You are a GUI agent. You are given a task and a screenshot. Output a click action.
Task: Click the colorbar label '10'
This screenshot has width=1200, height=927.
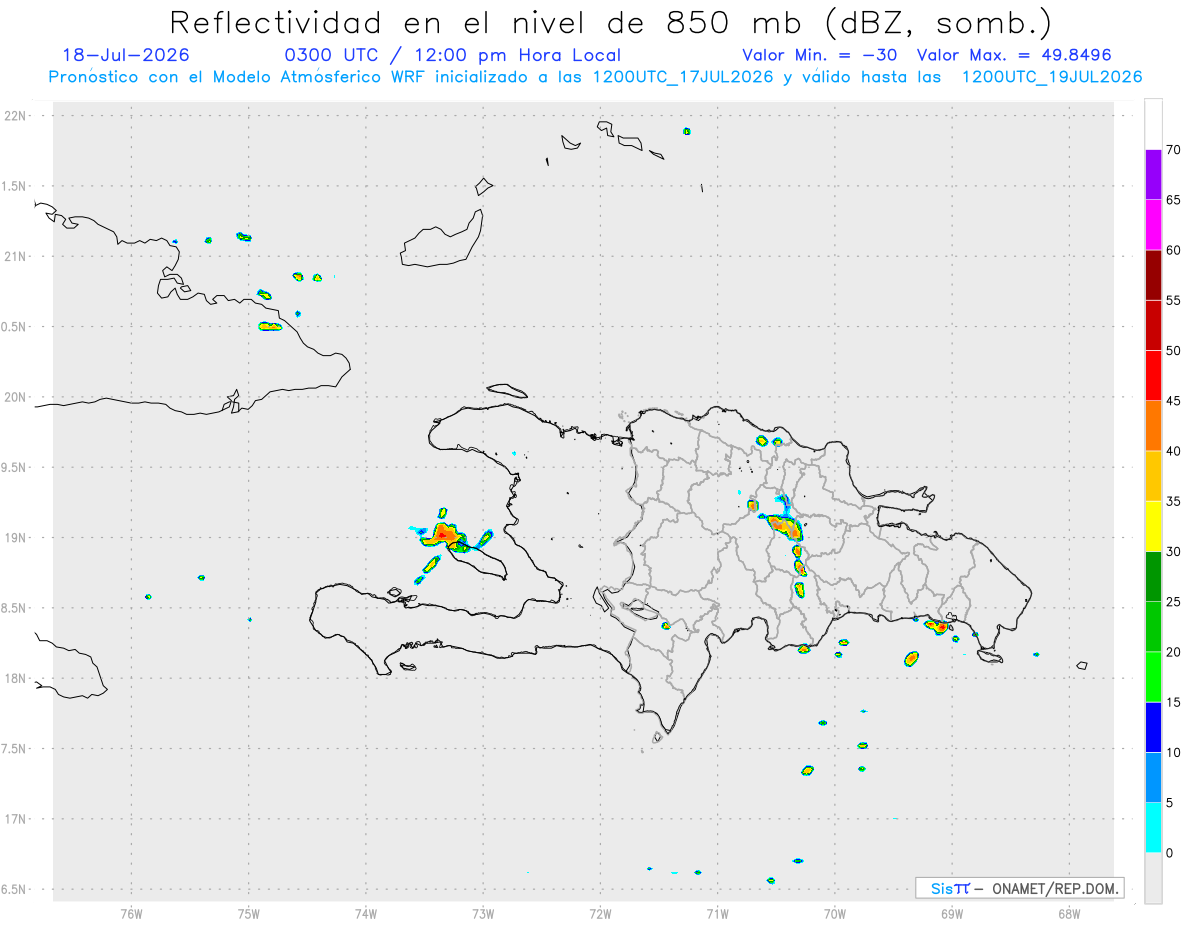pos(1174,753)
